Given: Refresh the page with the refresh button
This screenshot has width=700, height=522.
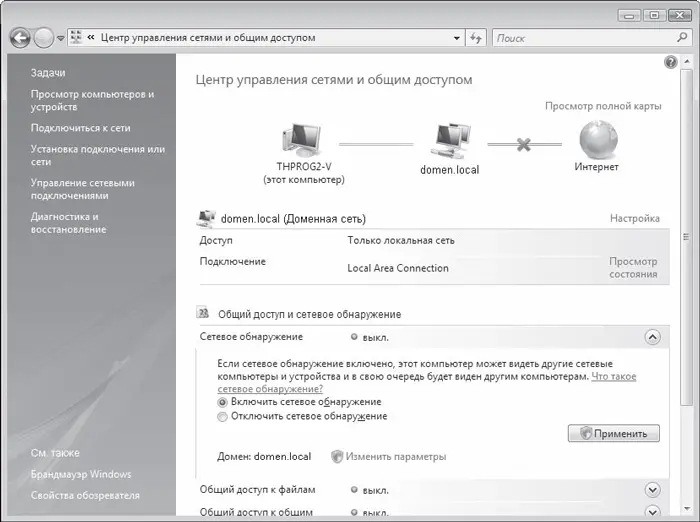Looking at the screenshot, I should pyautogui.click(x=475, y=38).
